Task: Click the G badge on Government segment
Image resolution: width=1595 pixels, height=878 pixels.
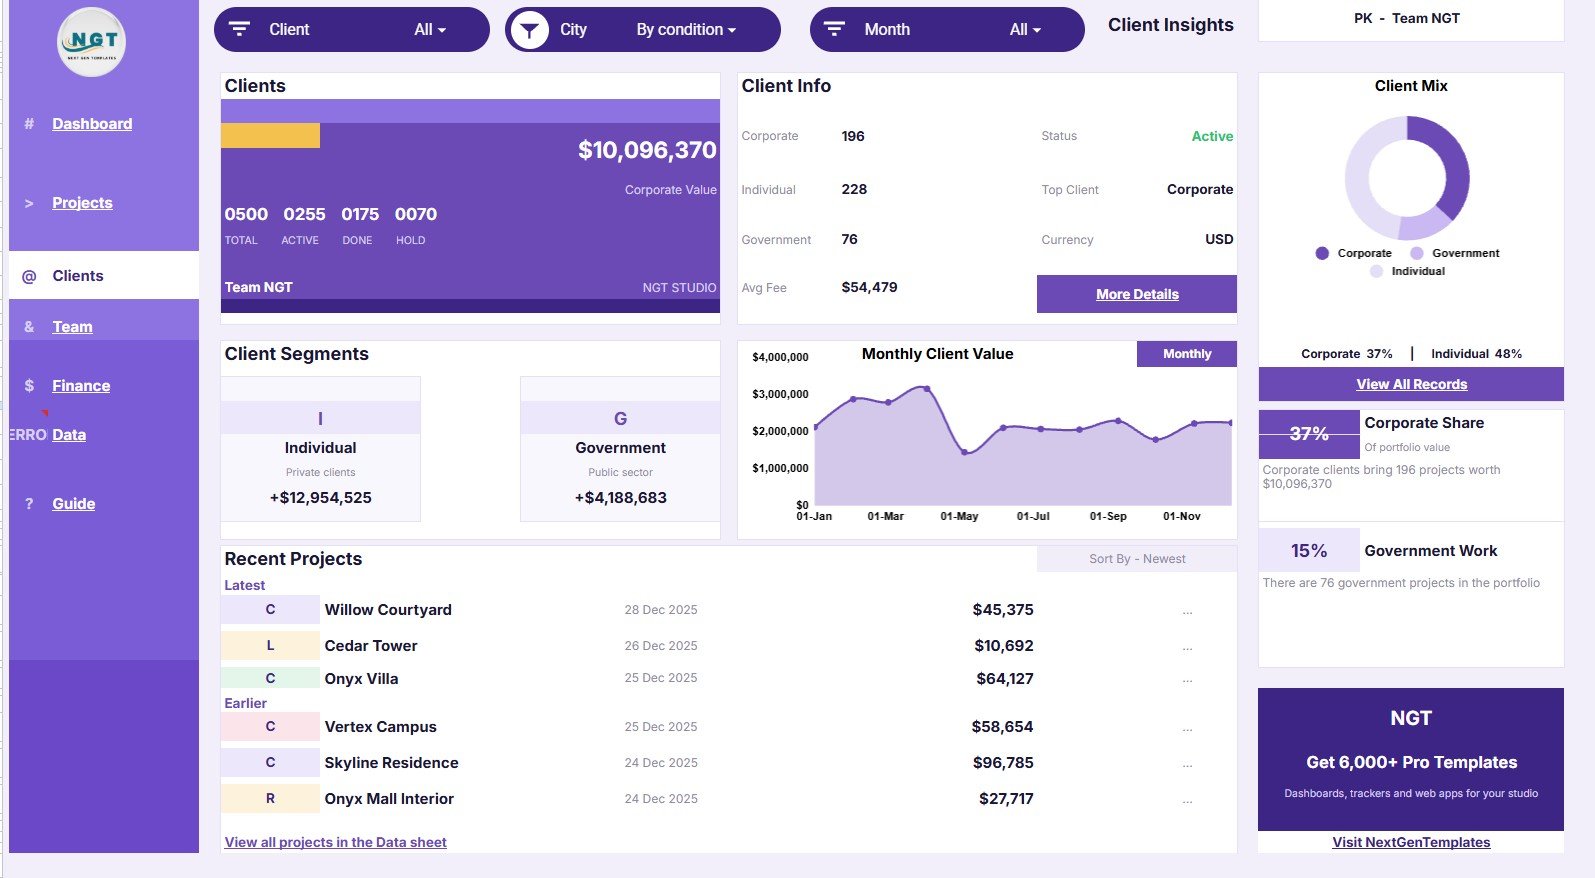Action: point(620,418)
